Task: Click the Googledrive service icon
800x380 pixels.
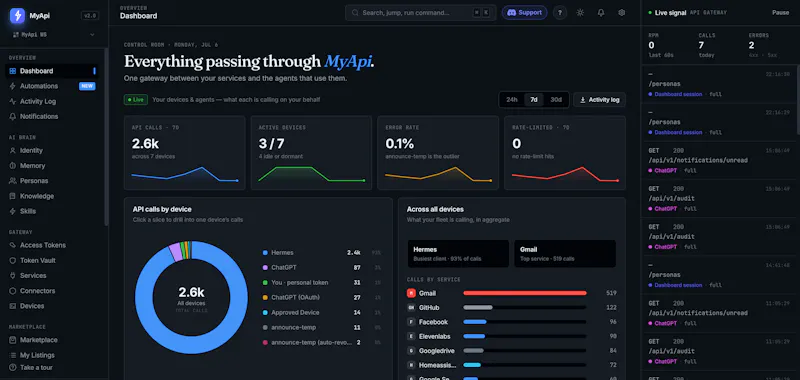Action: point(411,351)
